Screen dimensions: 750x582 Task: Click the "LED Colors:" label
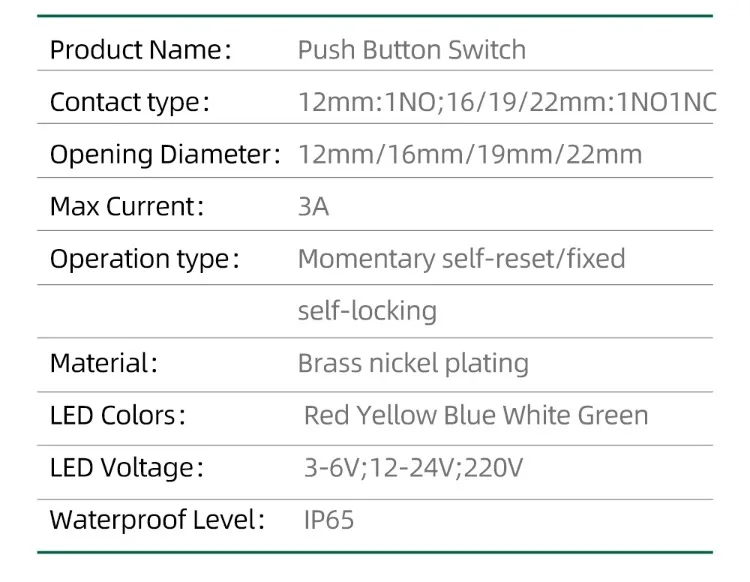117,415
